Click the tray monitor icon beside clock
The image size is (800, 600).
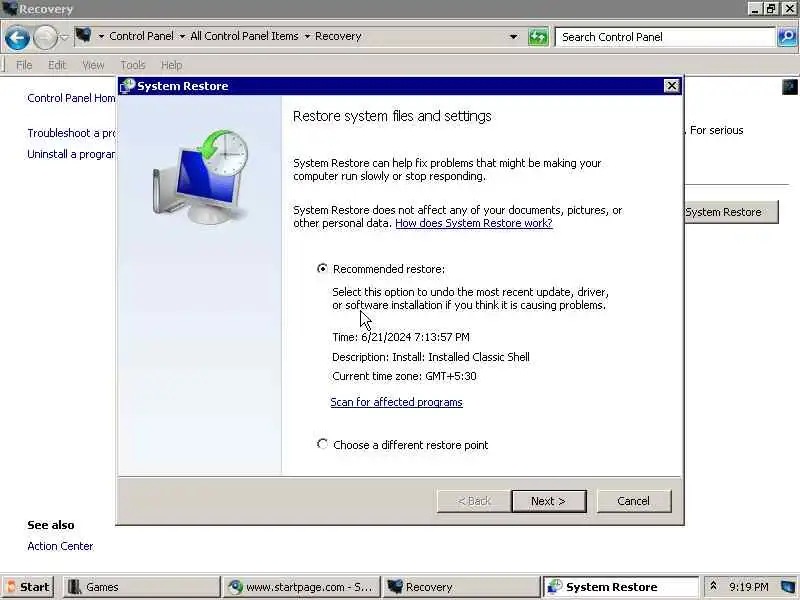click(x=788, y=587)
